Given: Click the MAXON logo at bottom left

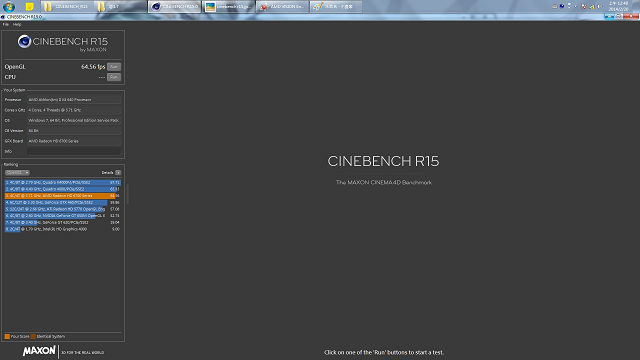Looking at the screenshot, I should pyautogui.click(x=39, y=351).
